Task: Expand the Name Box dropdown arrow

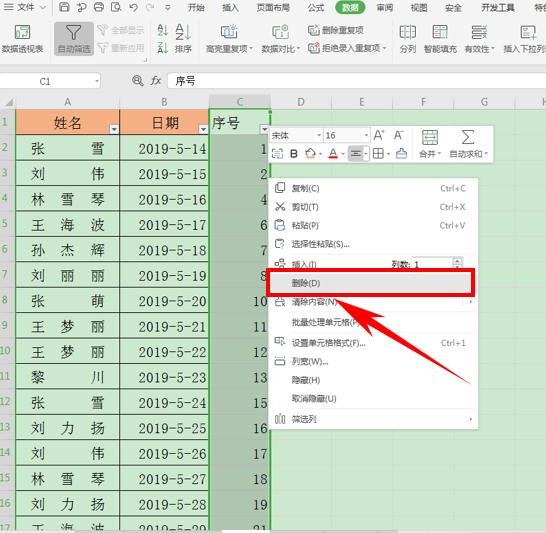Action: [96, 81]
